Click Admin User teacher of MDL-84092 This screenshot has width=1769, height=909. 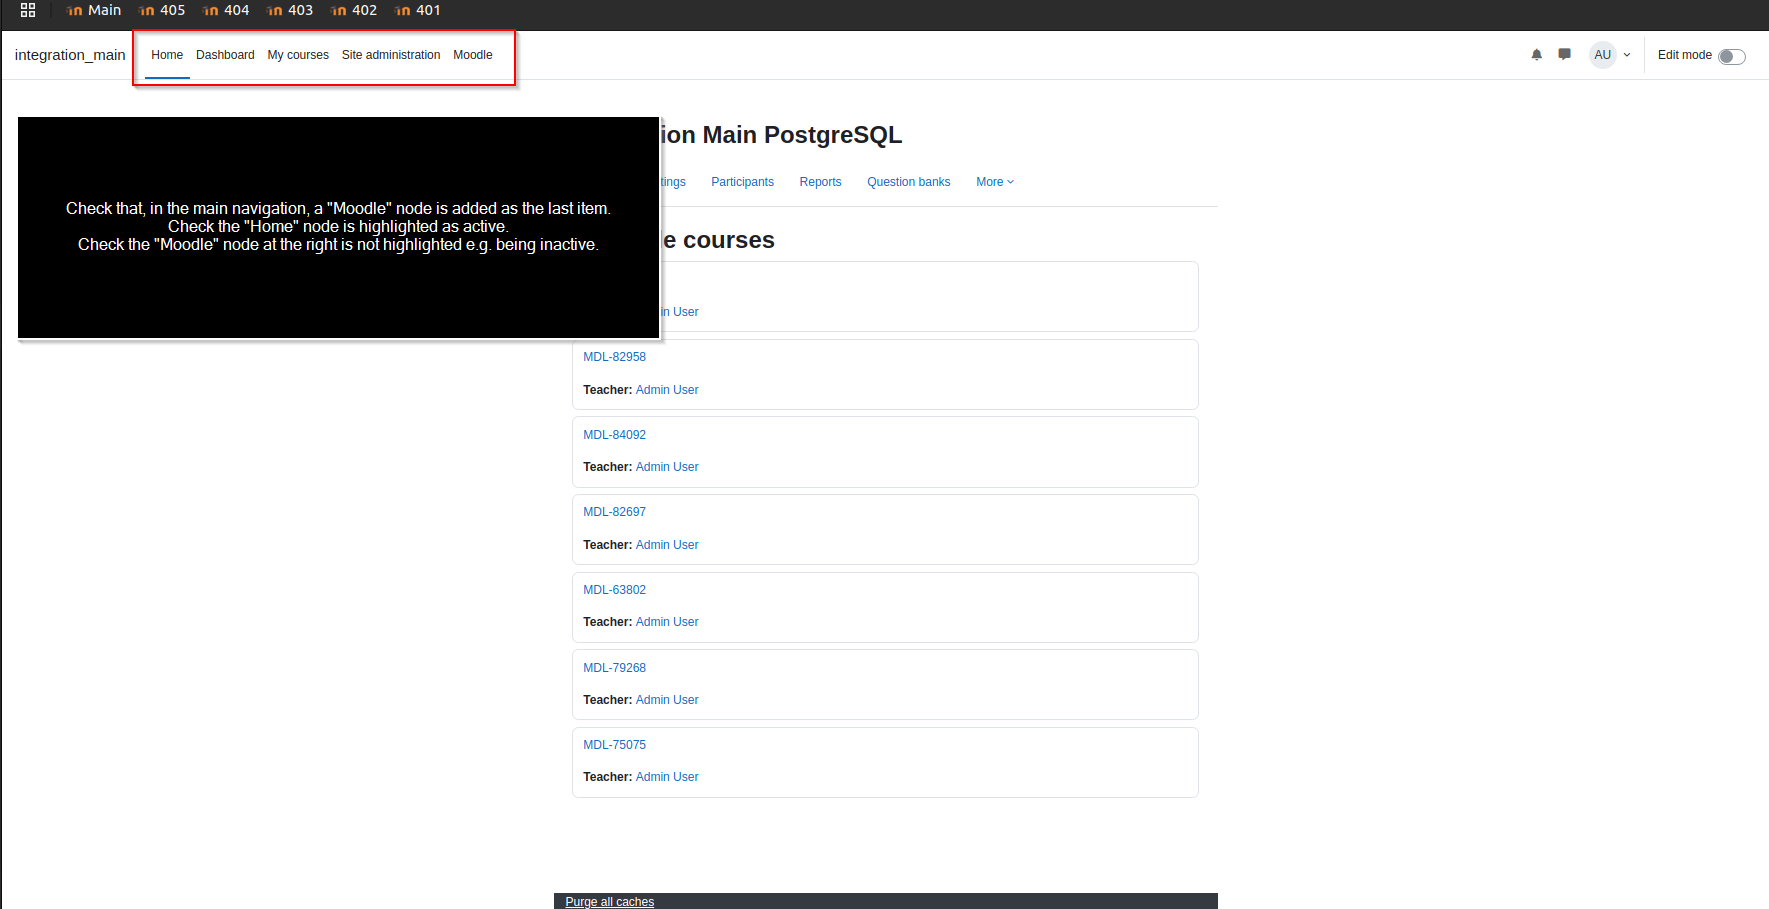point(667,467)
